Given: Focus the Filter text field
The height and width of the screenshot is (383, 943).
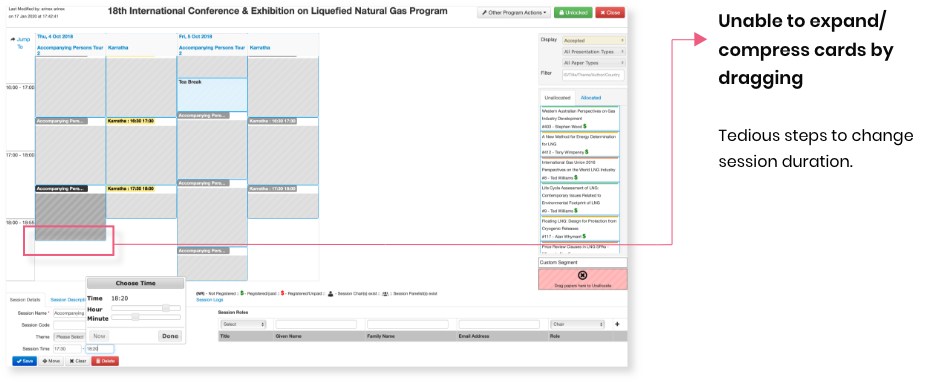Looking at the screenshot, I should click(x=594, y=75).
